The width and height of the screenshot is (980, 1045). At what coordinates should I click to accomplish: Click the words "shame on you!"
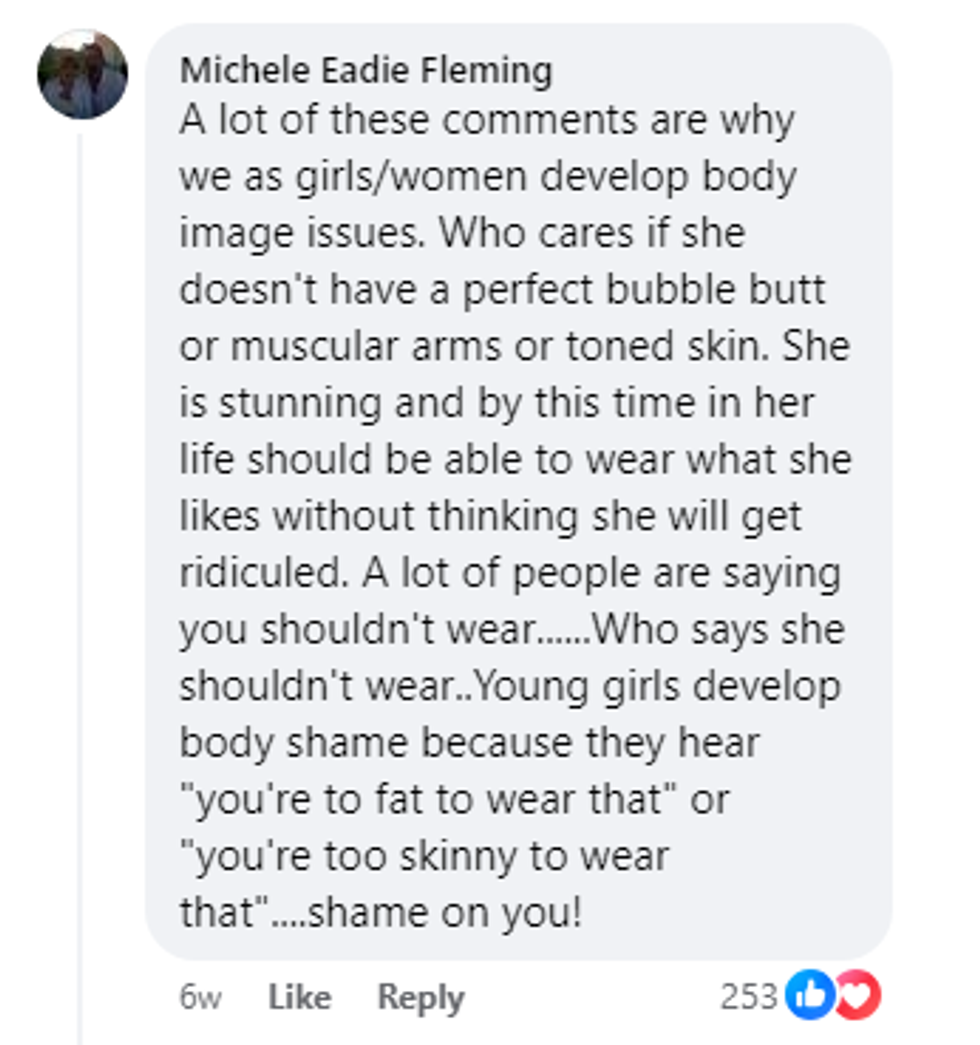pyautogui.click(x=446, y=913)
